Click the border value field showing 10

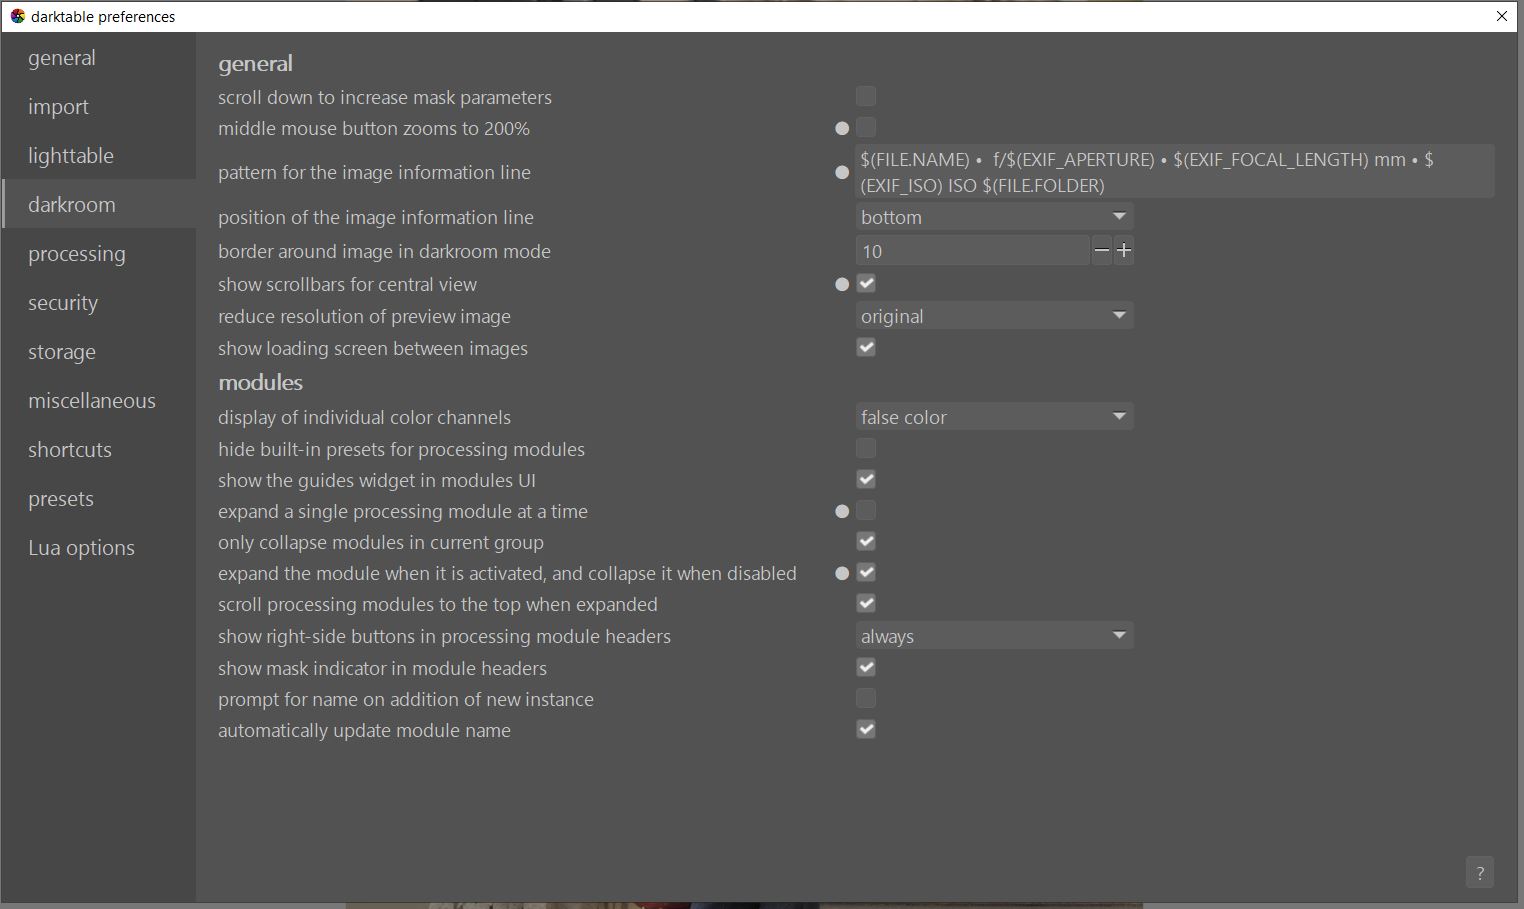pyautogui.click(x=973, y=251)
